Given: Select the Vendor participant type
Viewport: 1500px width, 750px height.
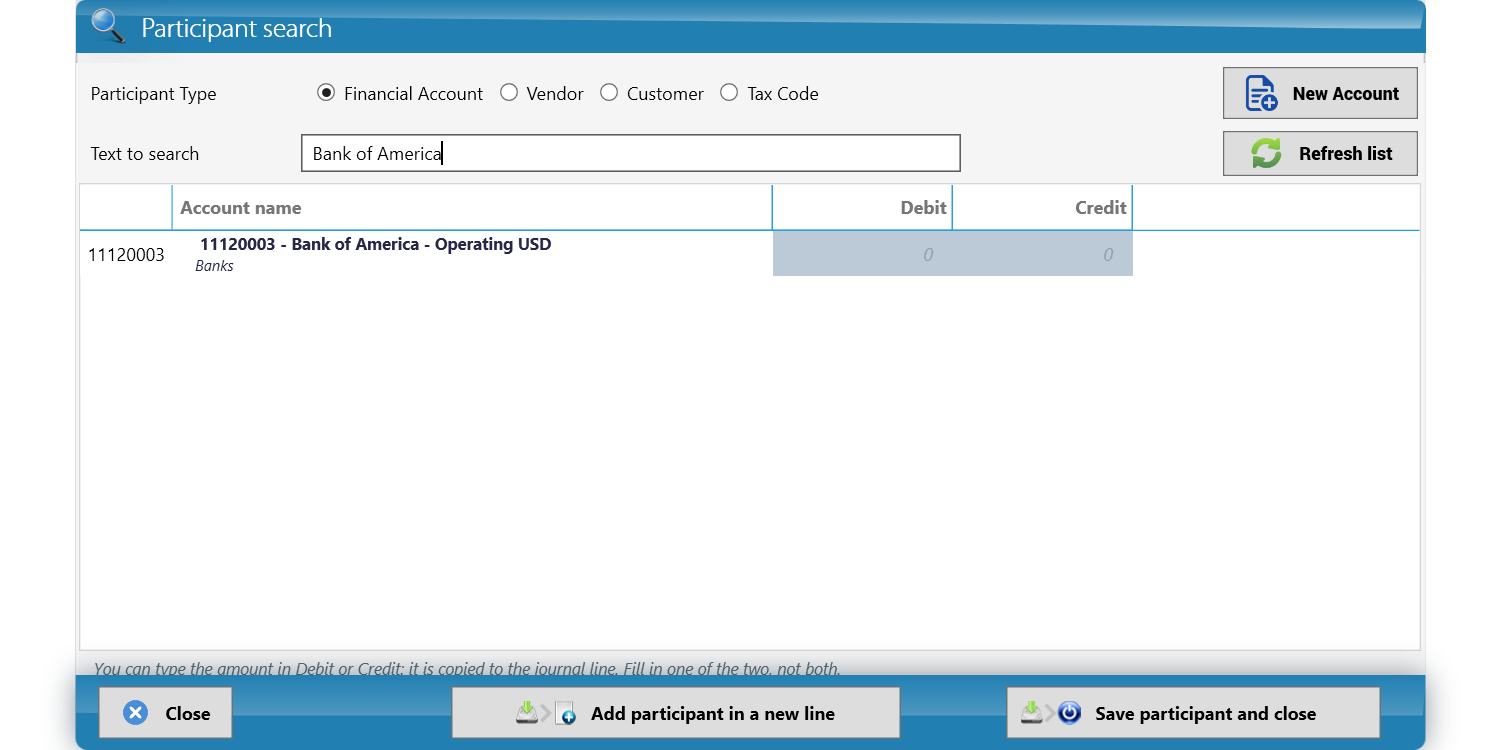Looking at the screenshot, I should (509, 93).
